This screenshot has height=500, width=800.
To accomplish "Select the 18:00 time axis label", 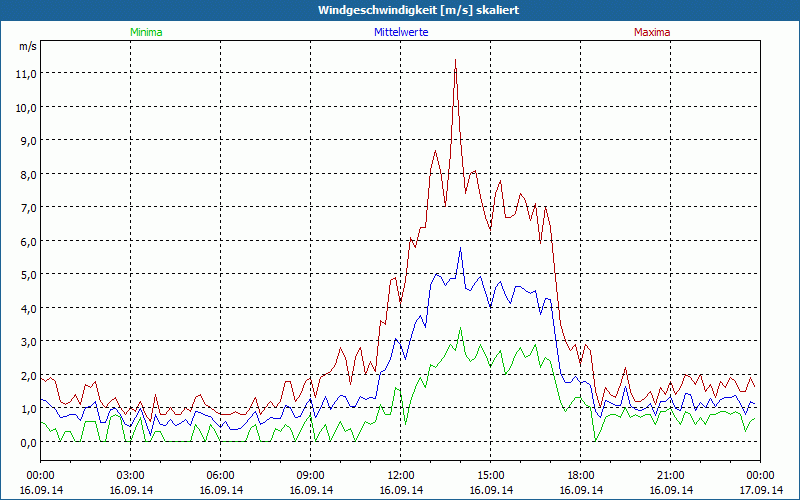I will (x=581, y=475).
